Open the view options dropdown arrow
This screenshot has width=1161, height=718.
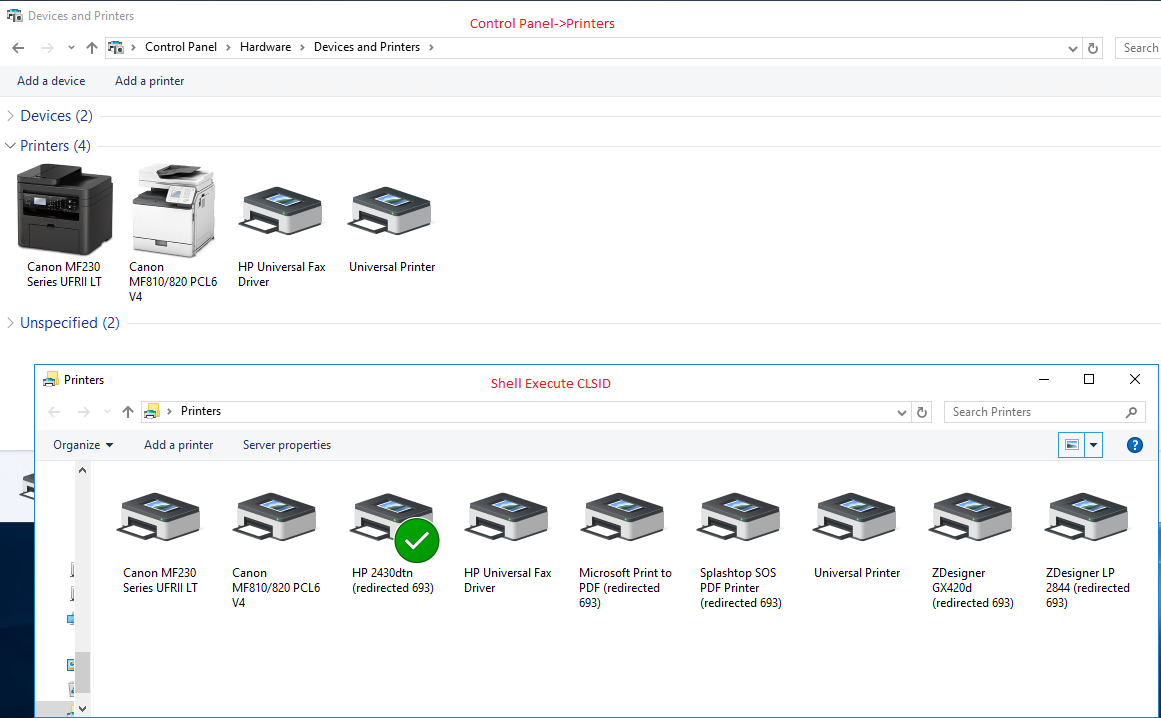click(x=1093, y=445)
